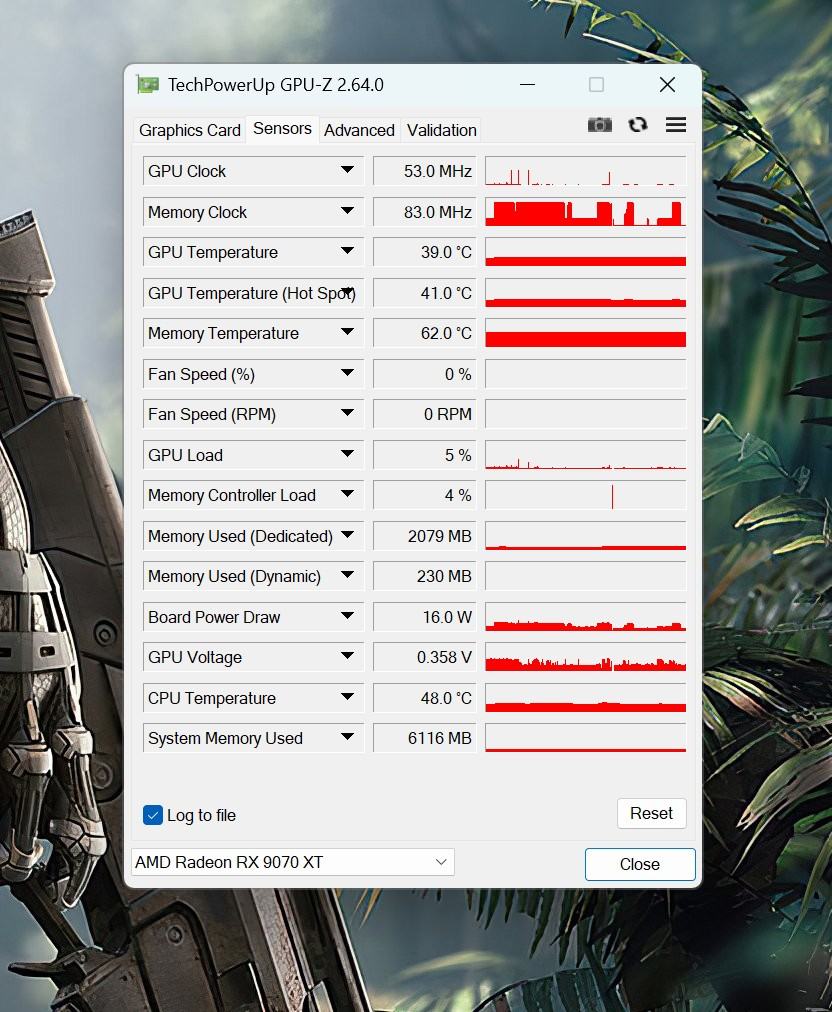Minimize the GPU-Z window

527,85
